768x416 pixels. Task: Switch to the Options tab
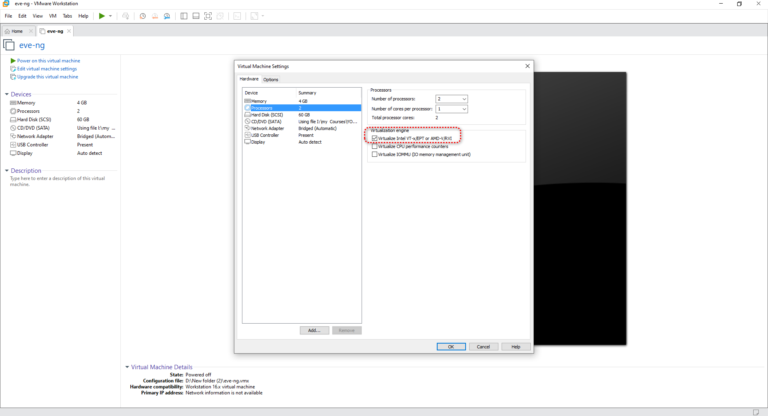click(x=270, y=79)
